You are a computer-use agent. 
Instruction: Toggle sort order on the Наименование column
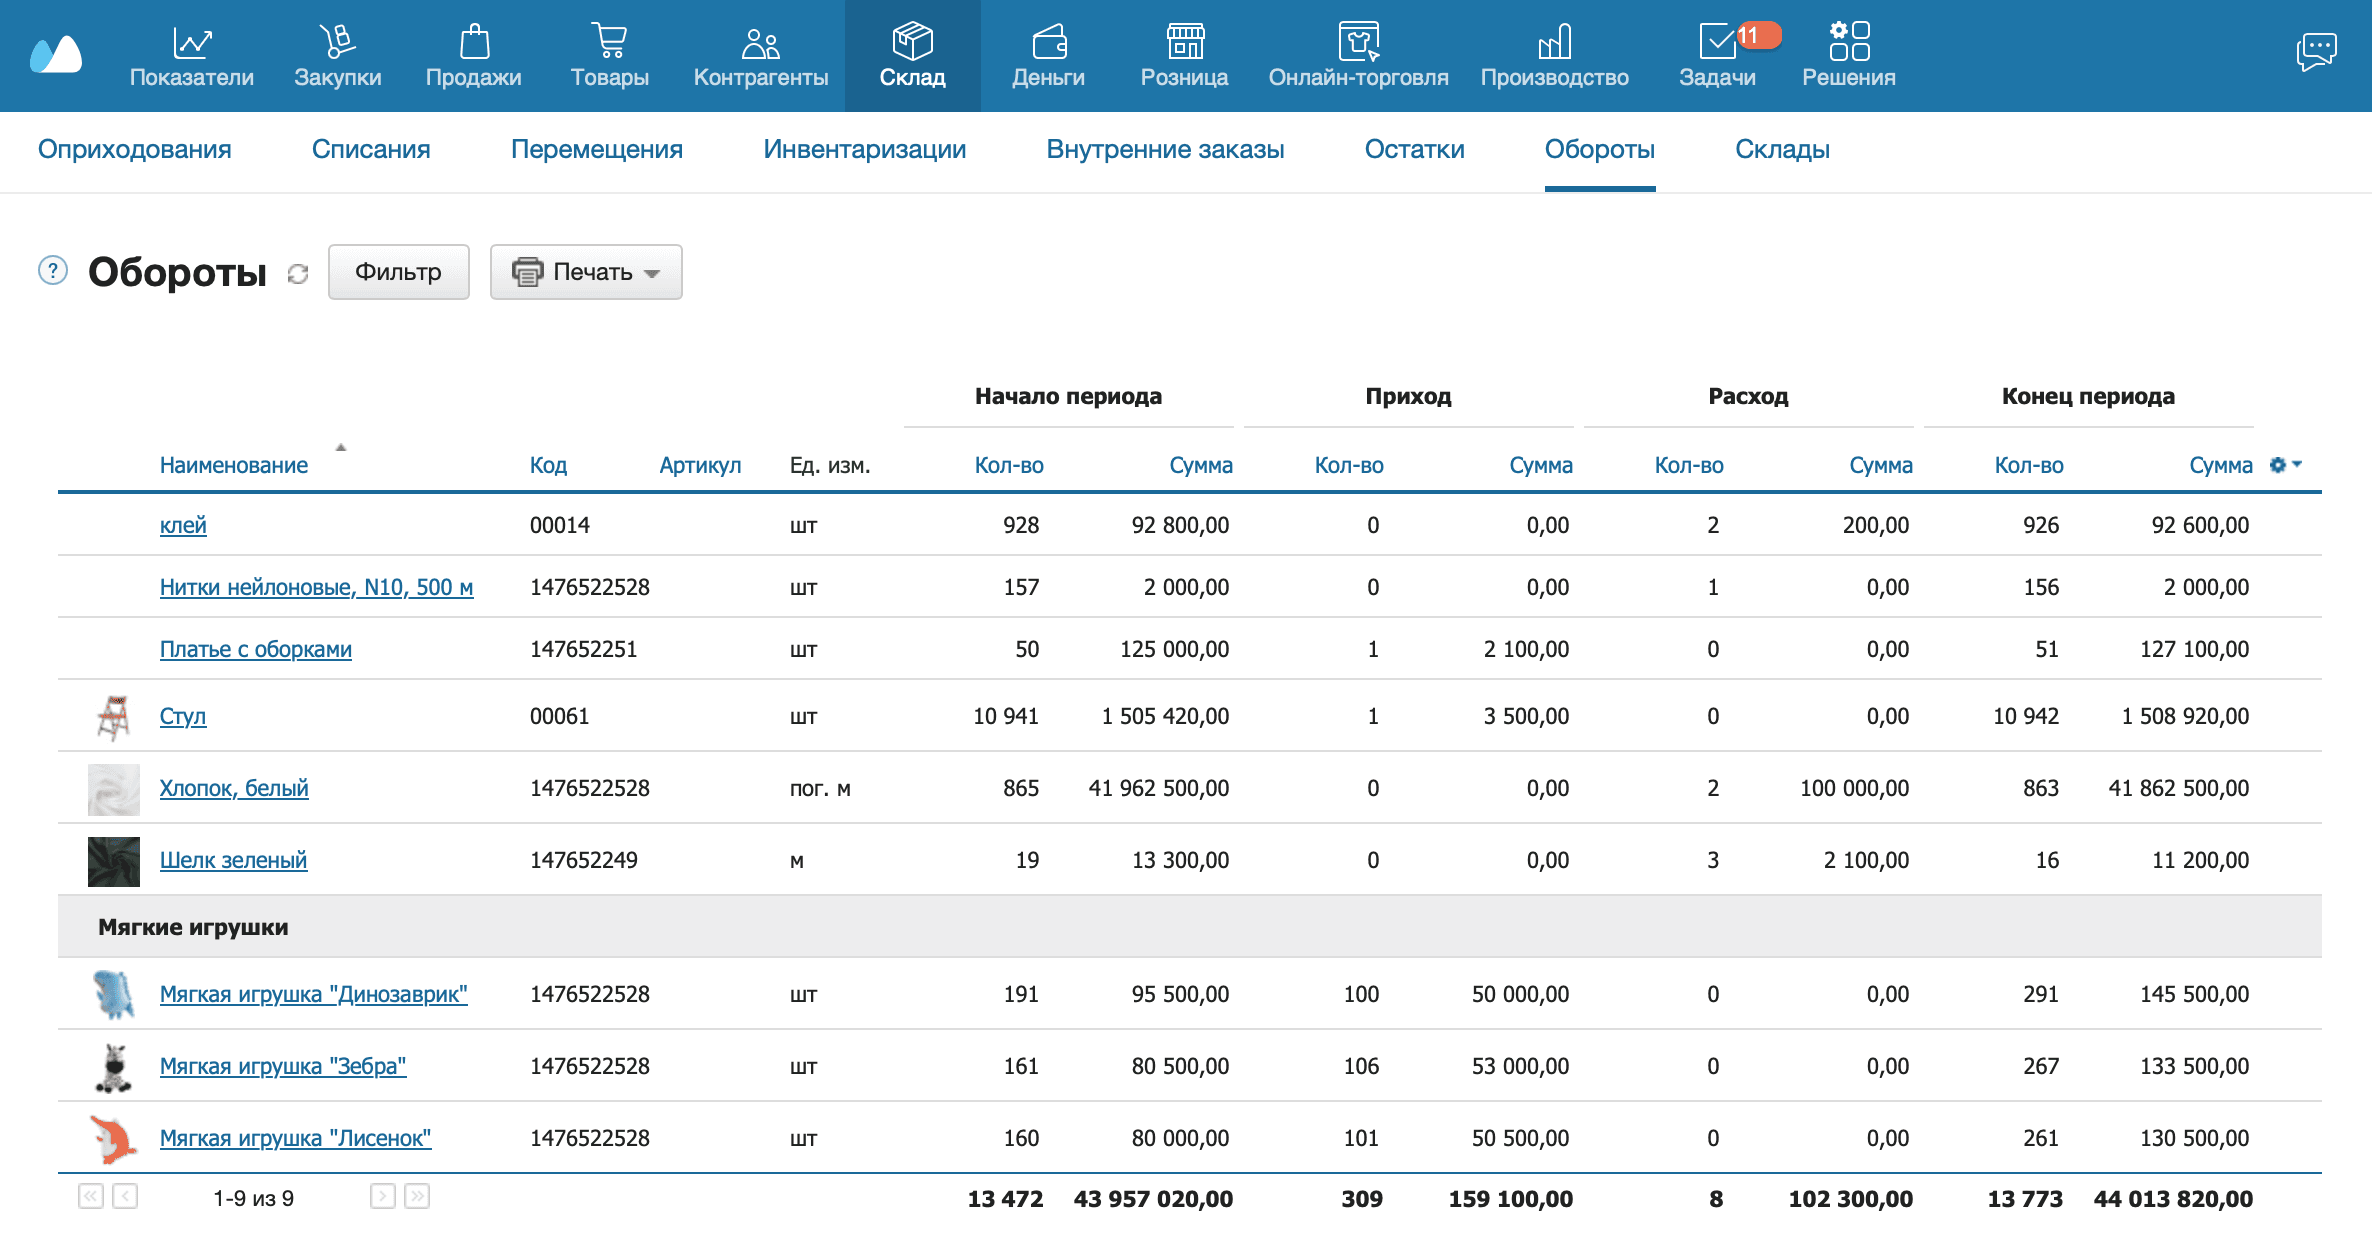click(x=233, y=464)
